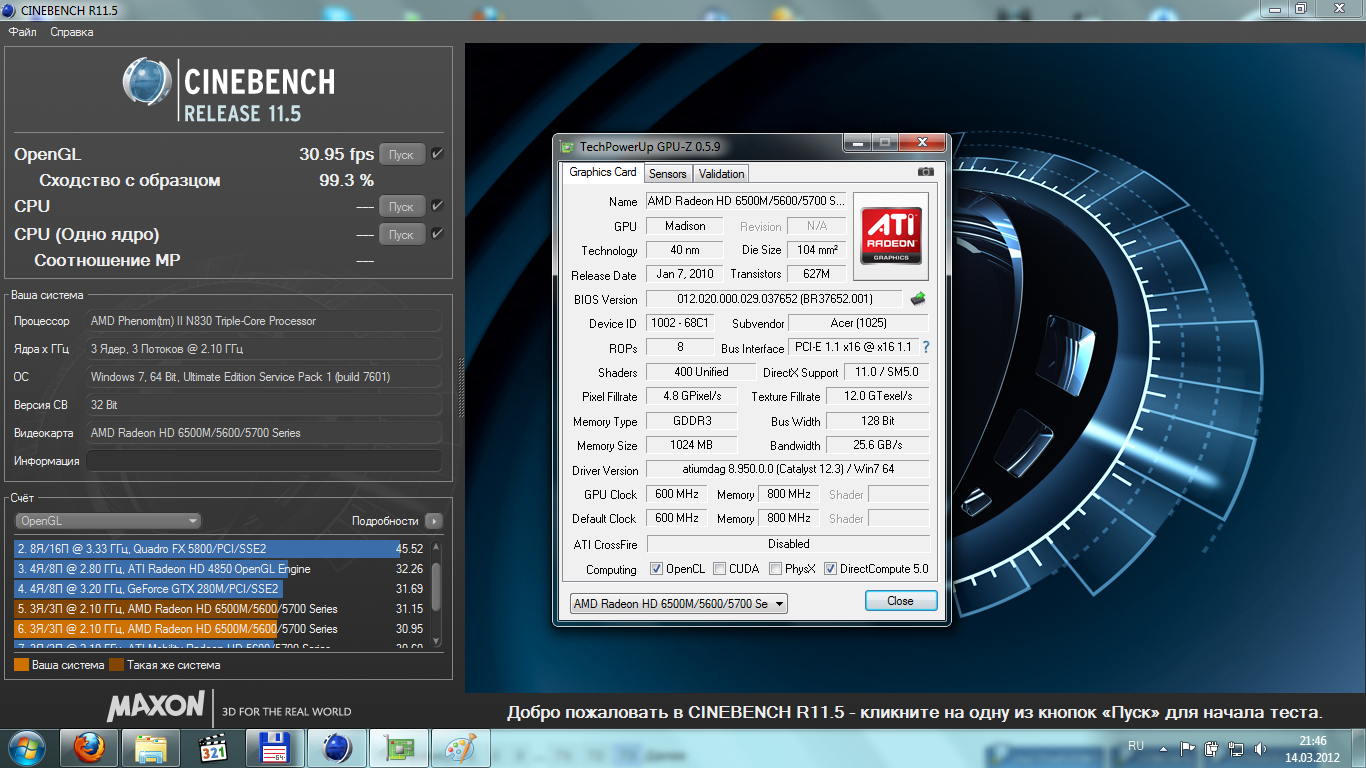The height and width of the screenshot is (768, 1366).
Task: Toggle the OpenCL checkbox in GPU-Z
Action: click(x=656, y=569)
